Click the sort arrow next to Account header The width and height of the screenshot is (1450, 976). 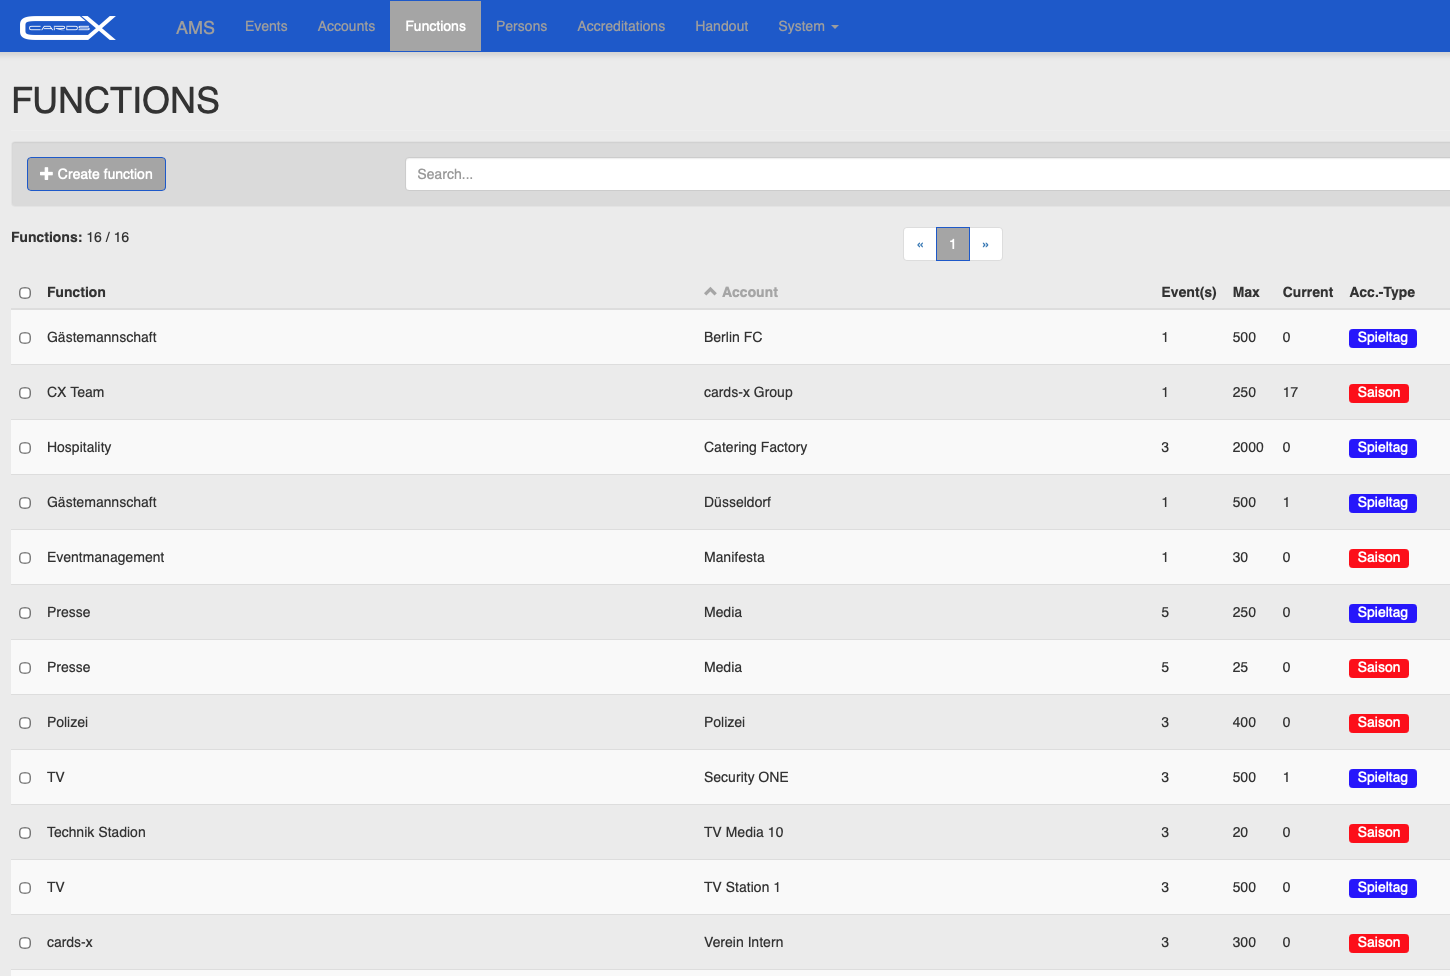710,292
